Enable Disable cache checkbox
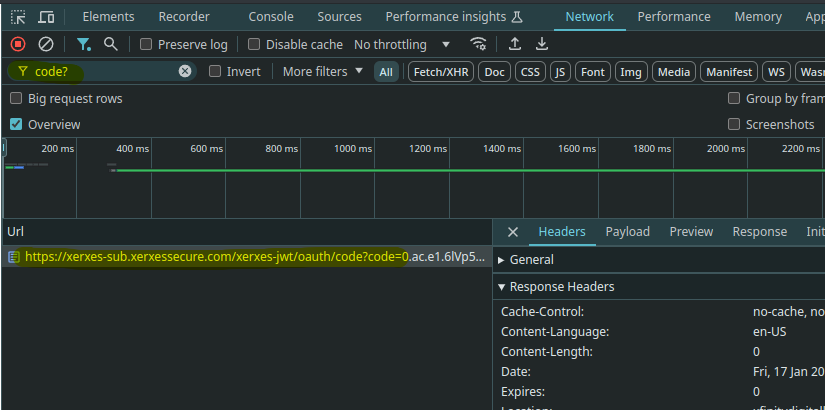 coord(254,44)
